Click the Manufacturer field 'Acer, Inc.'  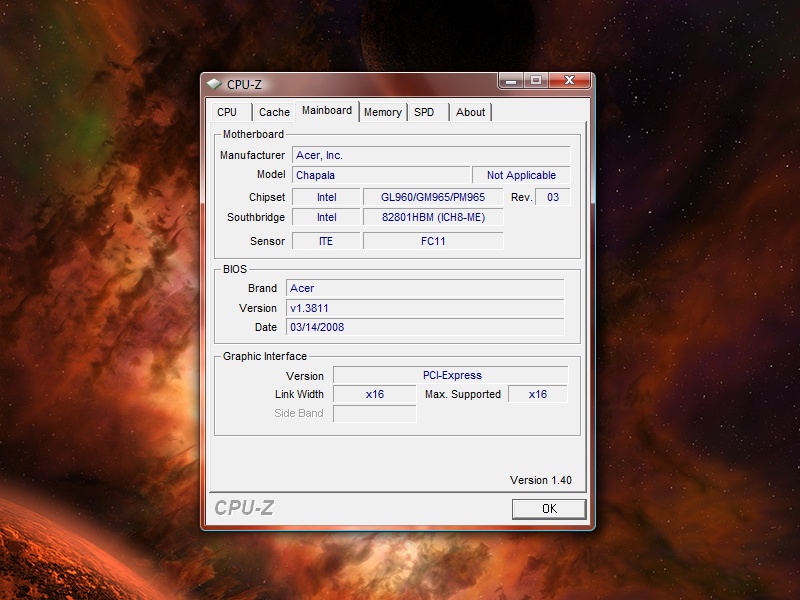tap(431, 155)
